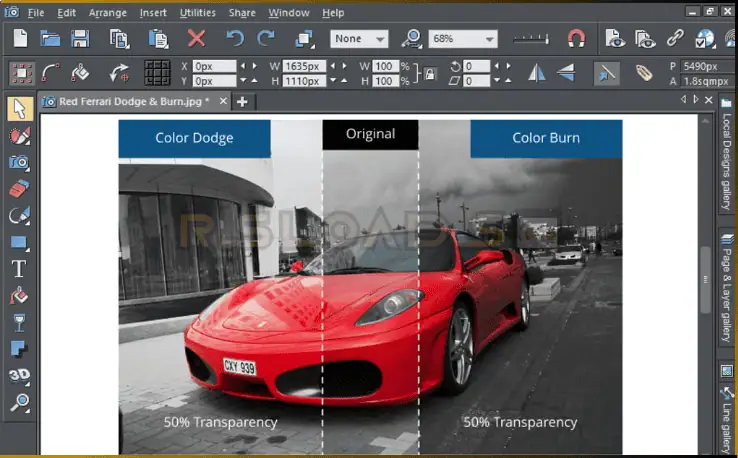Image resolution: width=738 pixels, height=458 pixels.
Task: Select the Transparency wine glass tool
Action: (19, 323)
